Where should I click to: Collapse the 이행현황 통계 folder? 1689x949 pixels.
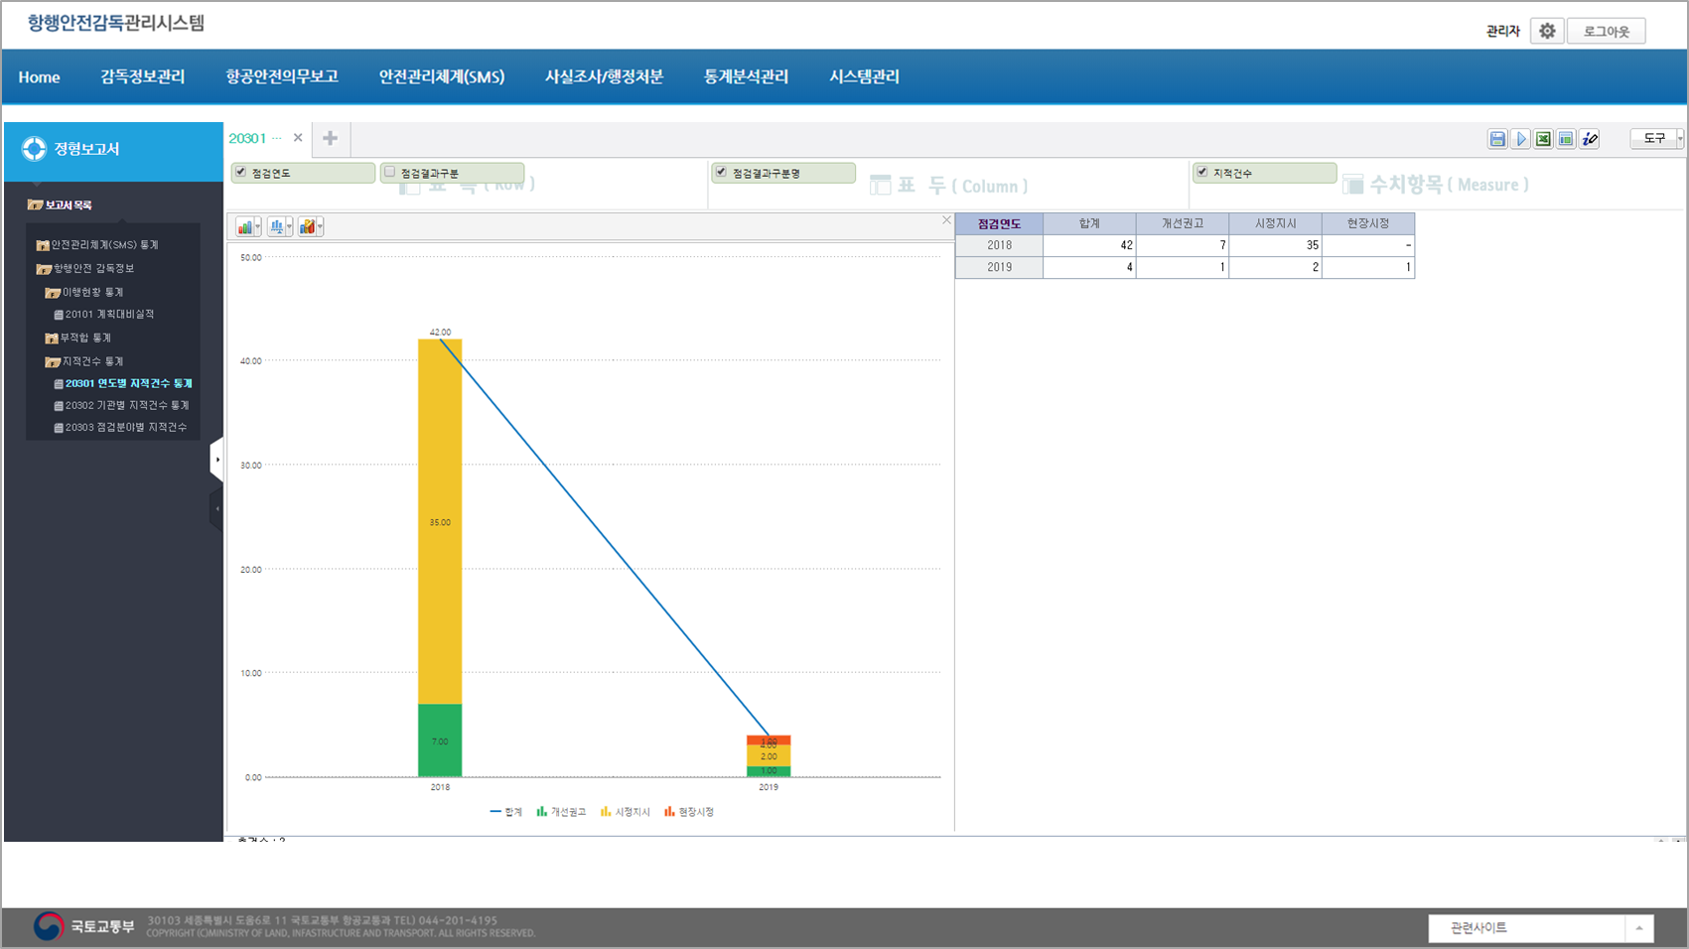click(x=84, y=293)
